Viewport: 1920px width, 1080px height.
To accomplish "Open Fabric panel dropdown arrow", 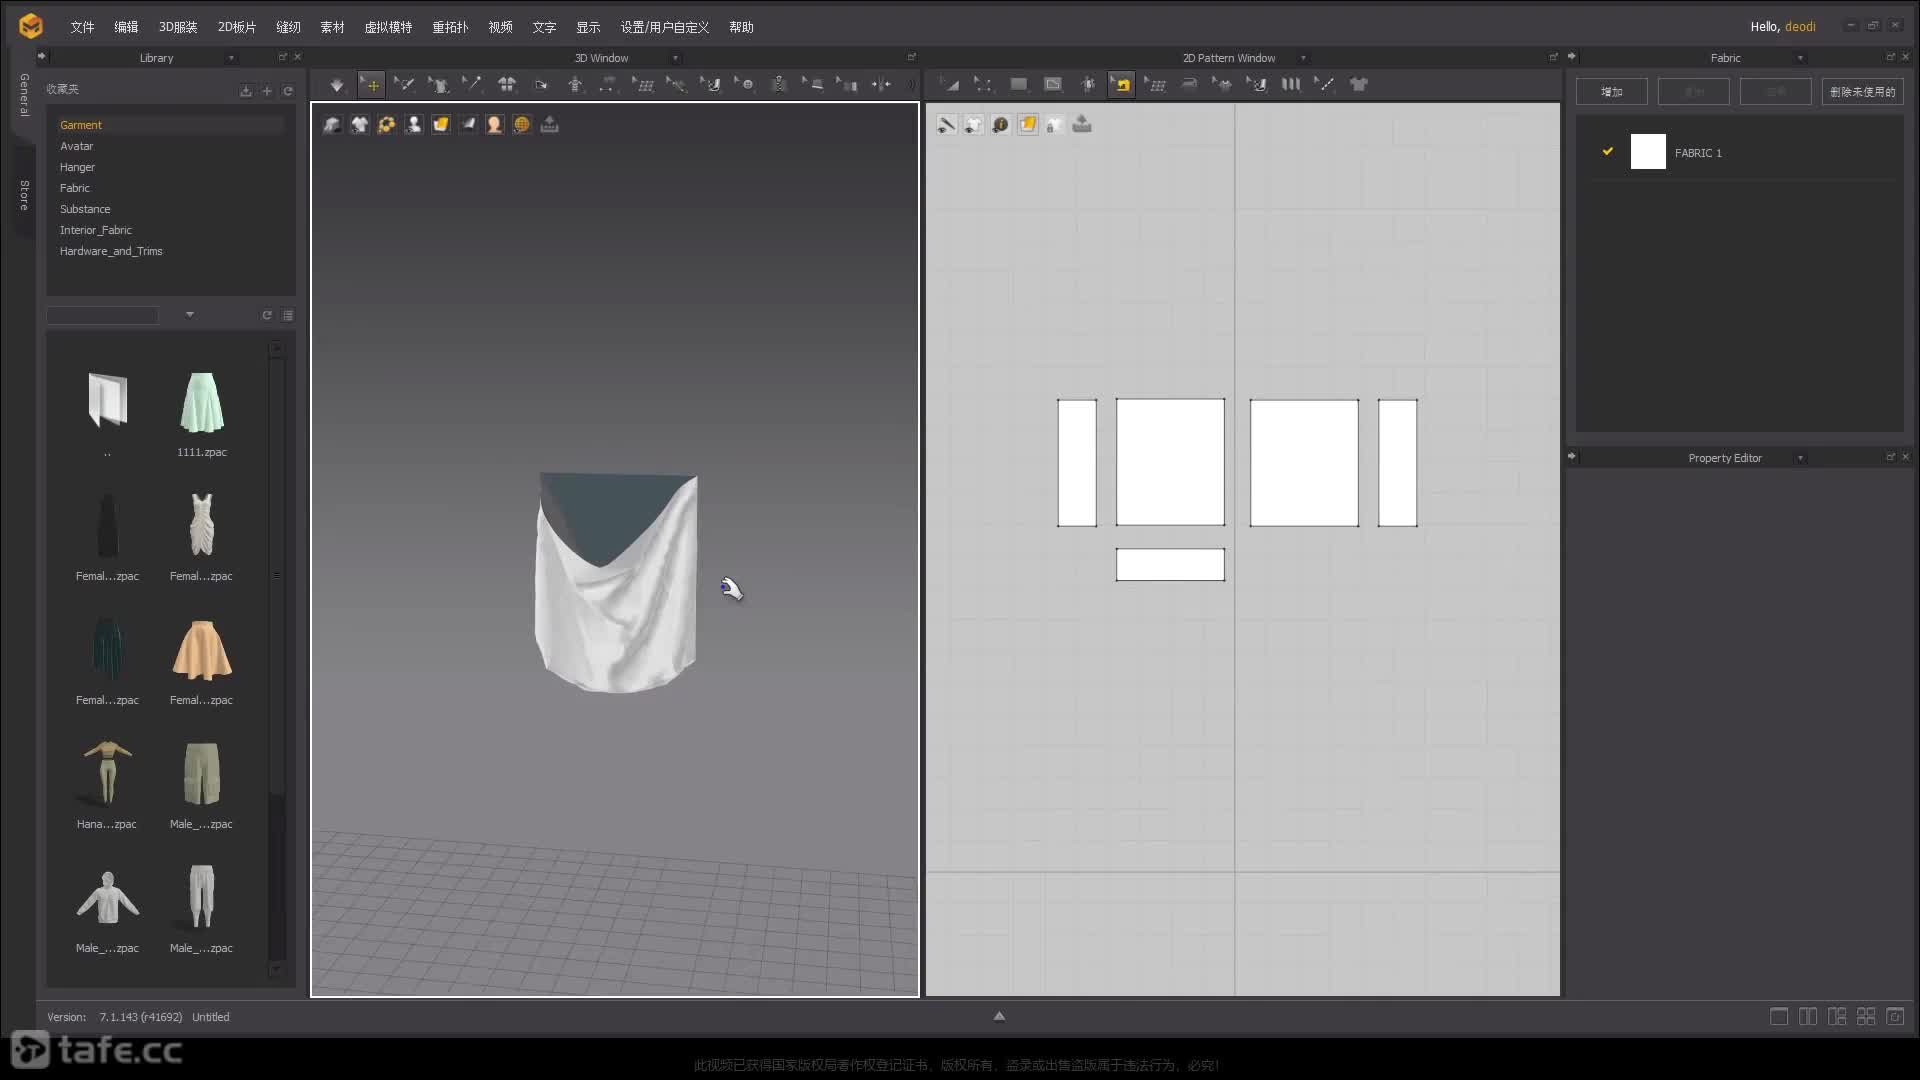I will [1800, 58].
